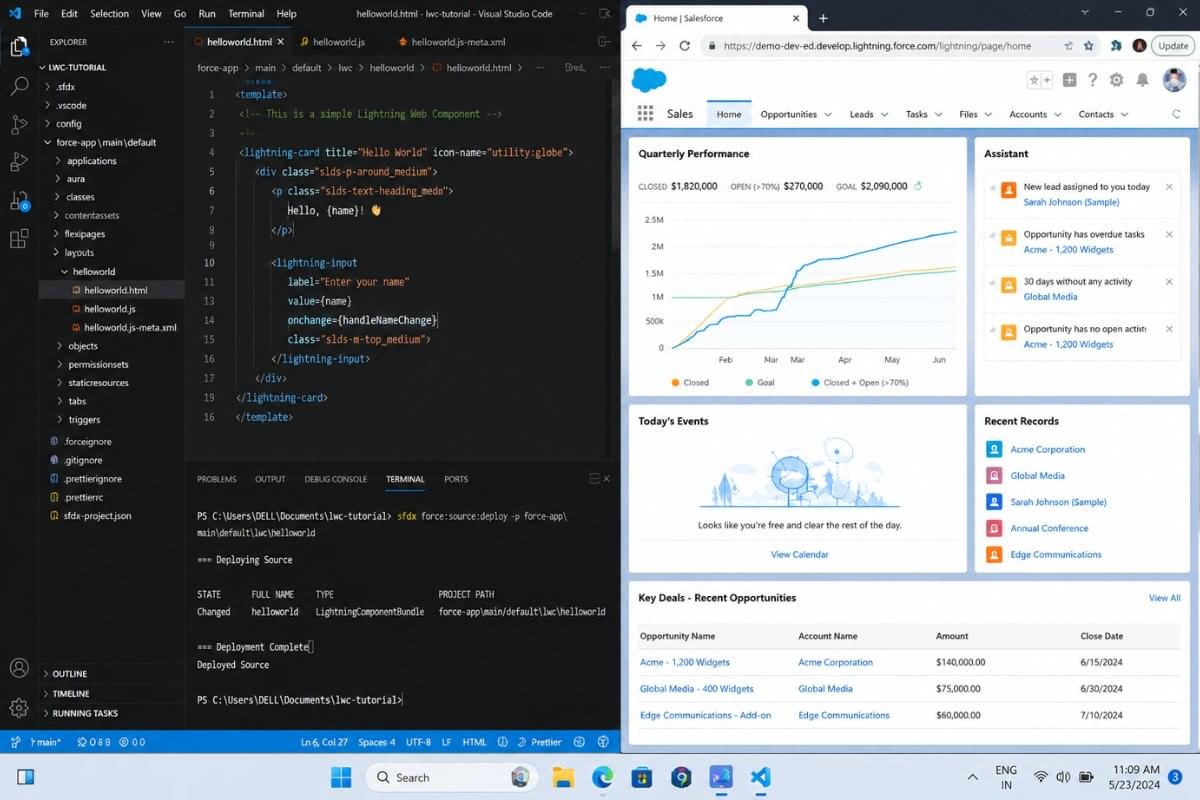This screenshot has height=800, width=1200.
Task: Close the helloworld.html editor tab
Action: pyautogui.click(x=280, y=42)
